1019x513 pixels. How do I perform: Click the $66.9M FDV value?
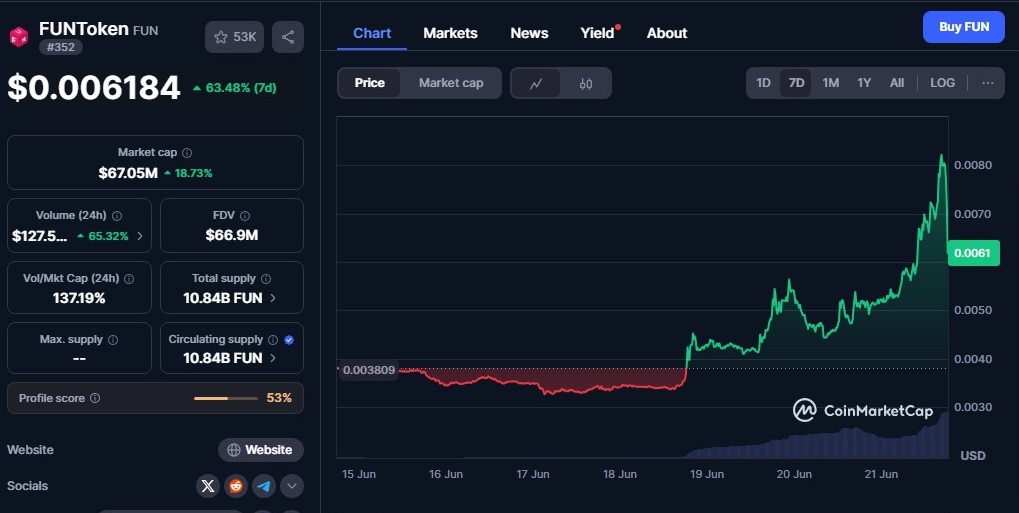point(232,235)
